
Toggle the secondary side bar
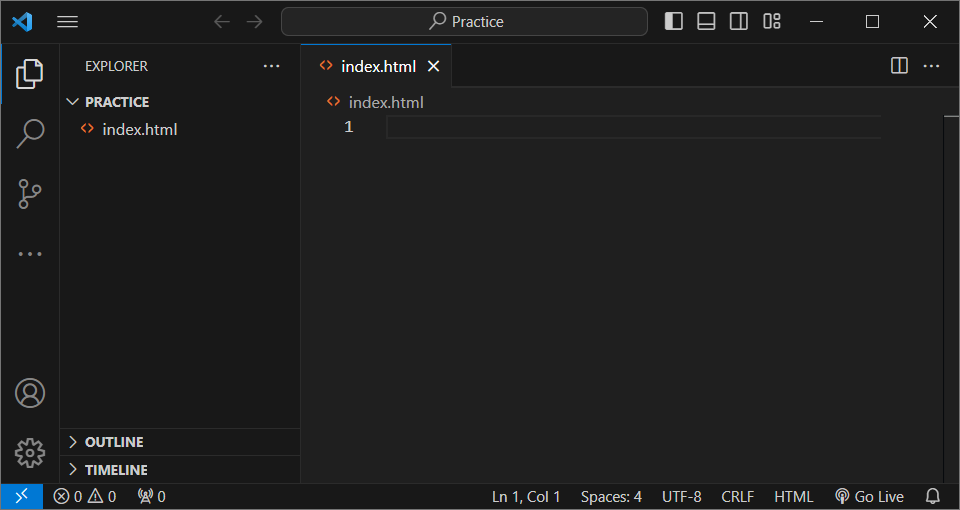pyautogui.click(x=738, y=21)
